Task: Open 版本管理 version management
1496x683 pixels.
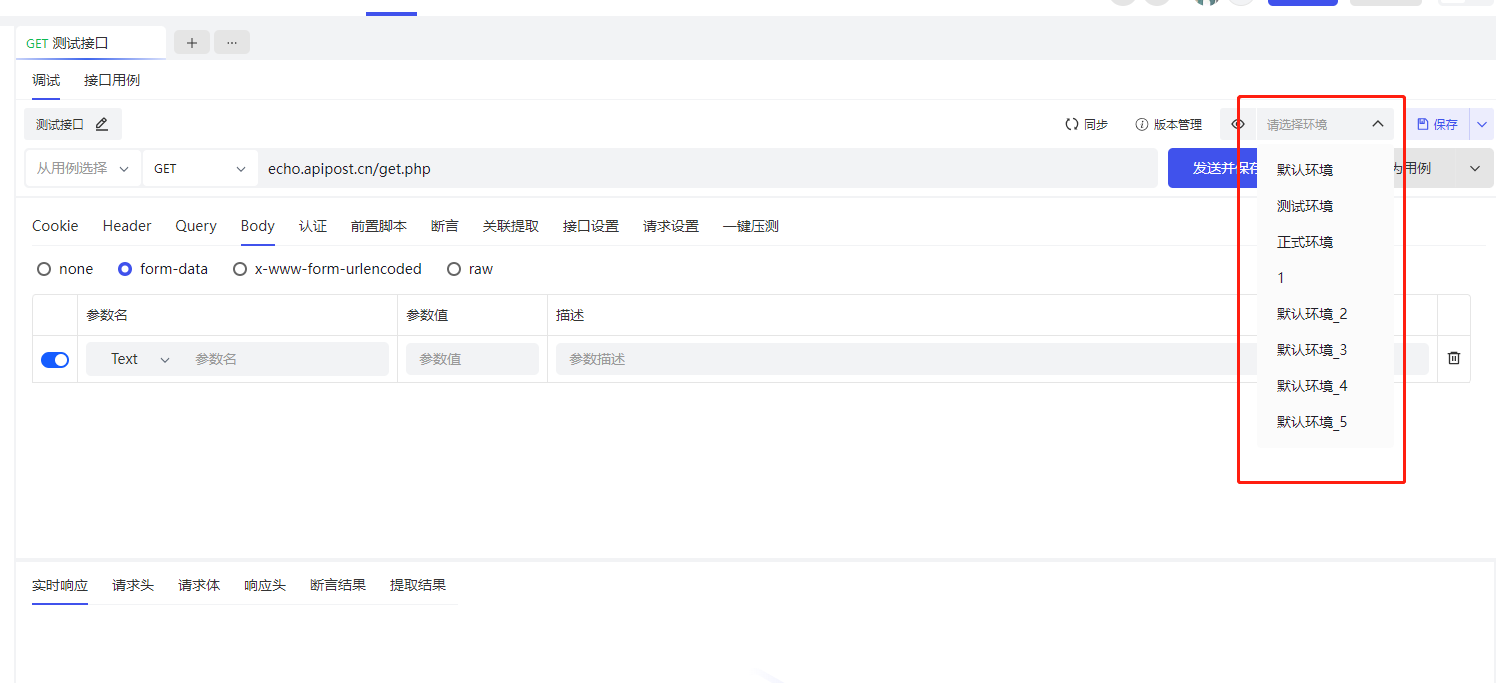Action: [1168, 125]
